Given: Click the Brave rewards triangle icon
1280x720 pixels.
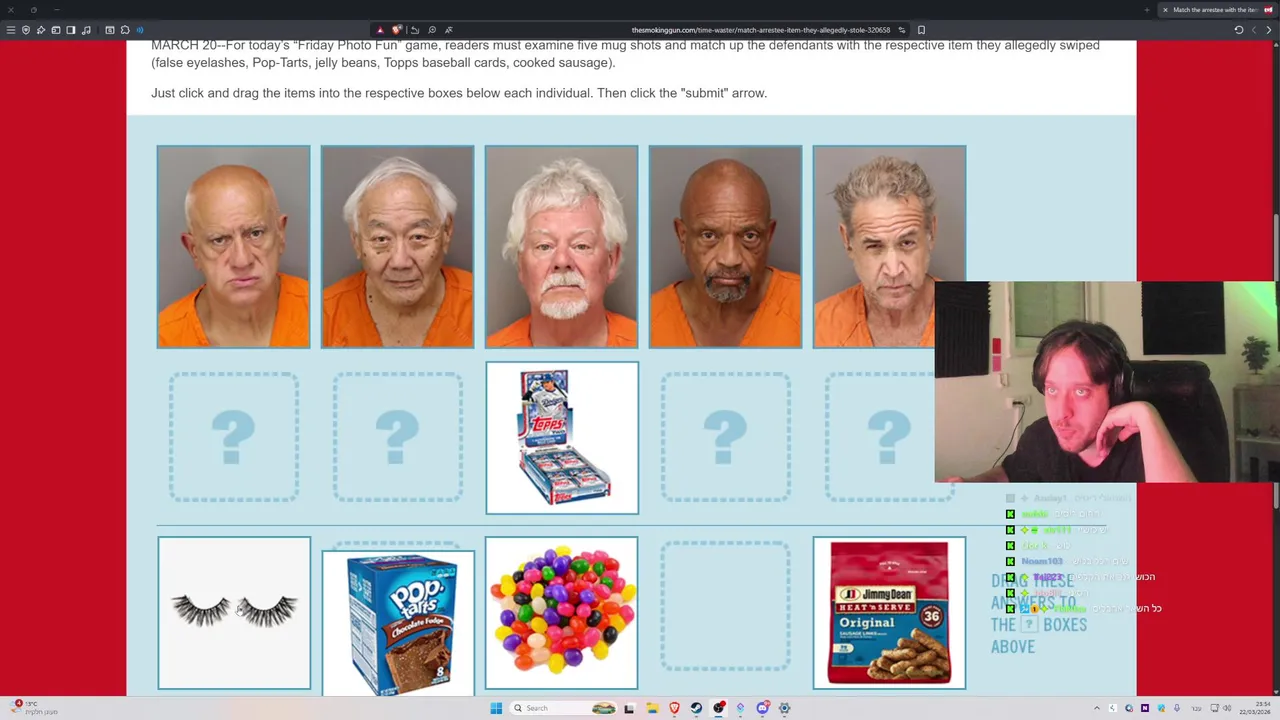Looking at the screenshot, I should coord(380,30).
